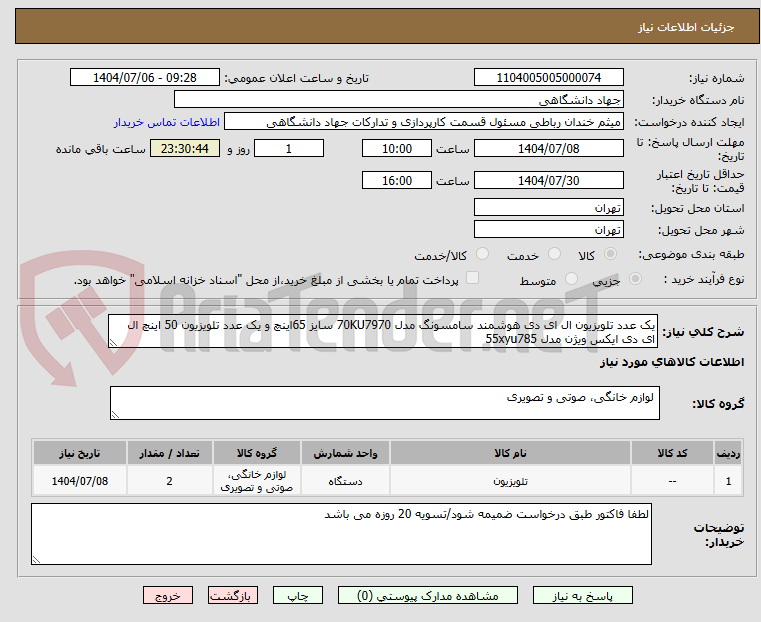Click inside the 'شرح کلی نیاز' description box
The width and height of the screenshot is (761, 622).
click(383, 332)
